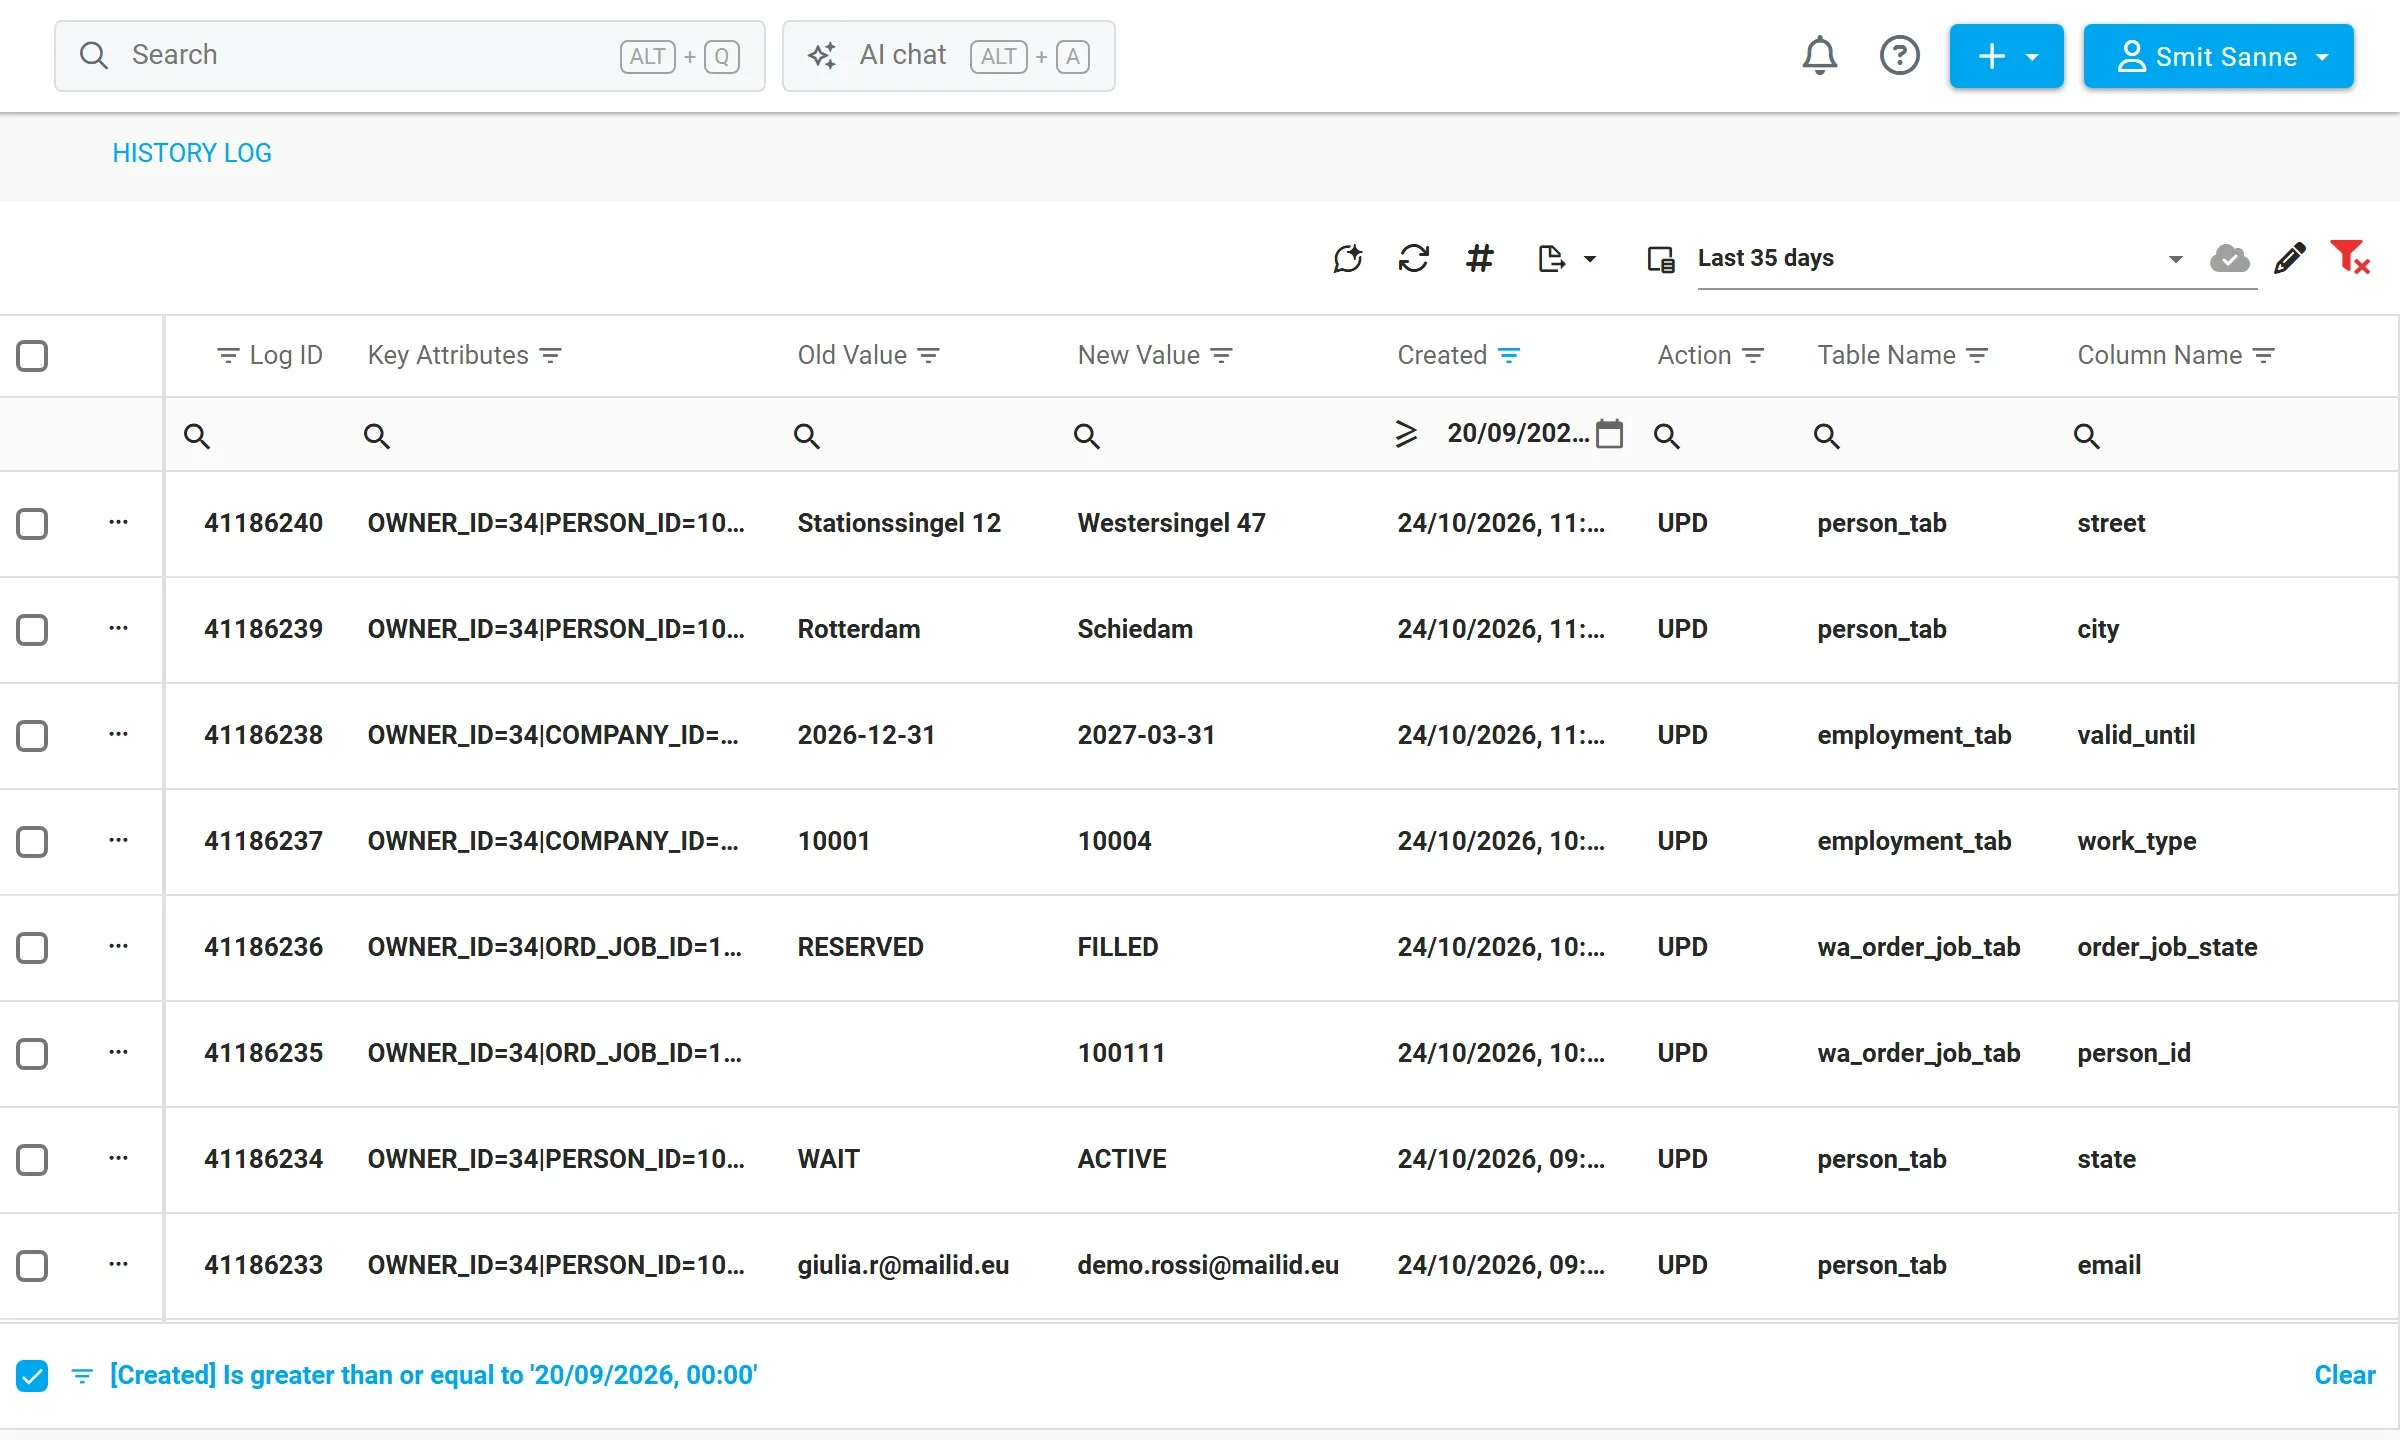Expand the export options arrow
2400x1440 pixels.
[1589, 259]
